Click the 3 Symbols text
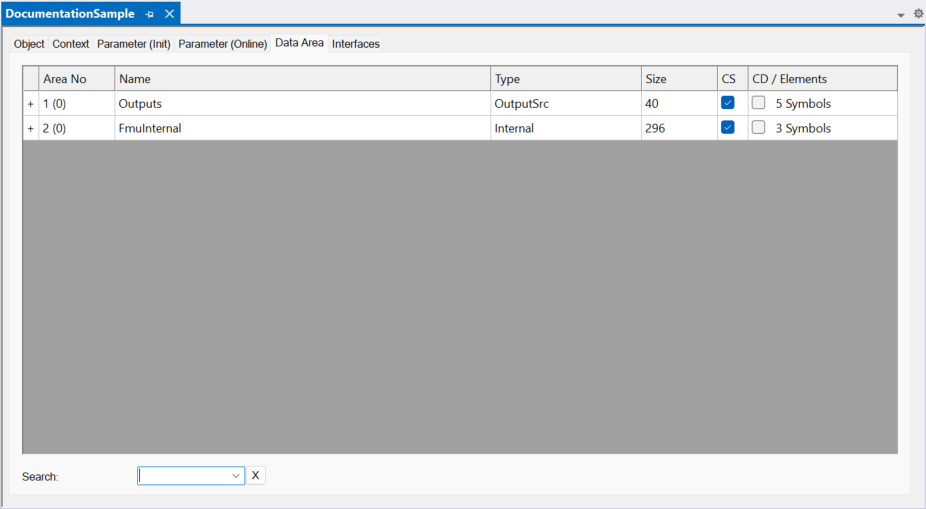The height and width of the screenshot is (509, 926). [803, 129]
